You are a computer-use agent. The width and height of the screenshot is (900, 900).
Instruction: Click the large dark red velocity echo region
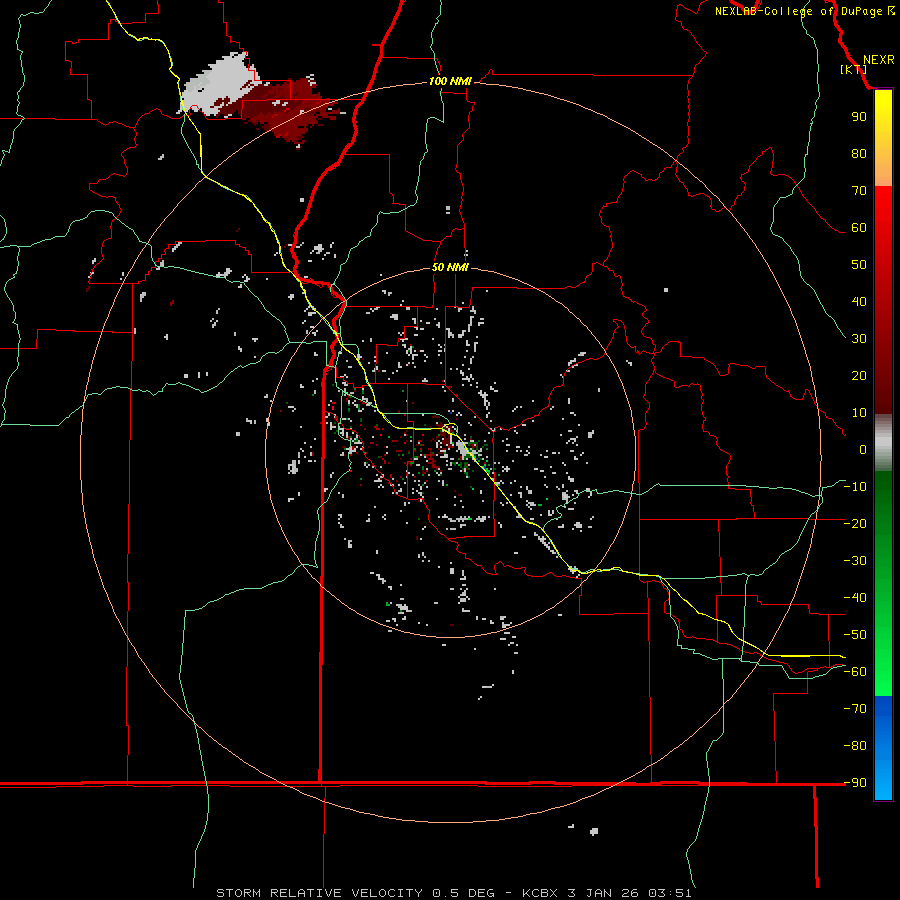tap(290, 112)
